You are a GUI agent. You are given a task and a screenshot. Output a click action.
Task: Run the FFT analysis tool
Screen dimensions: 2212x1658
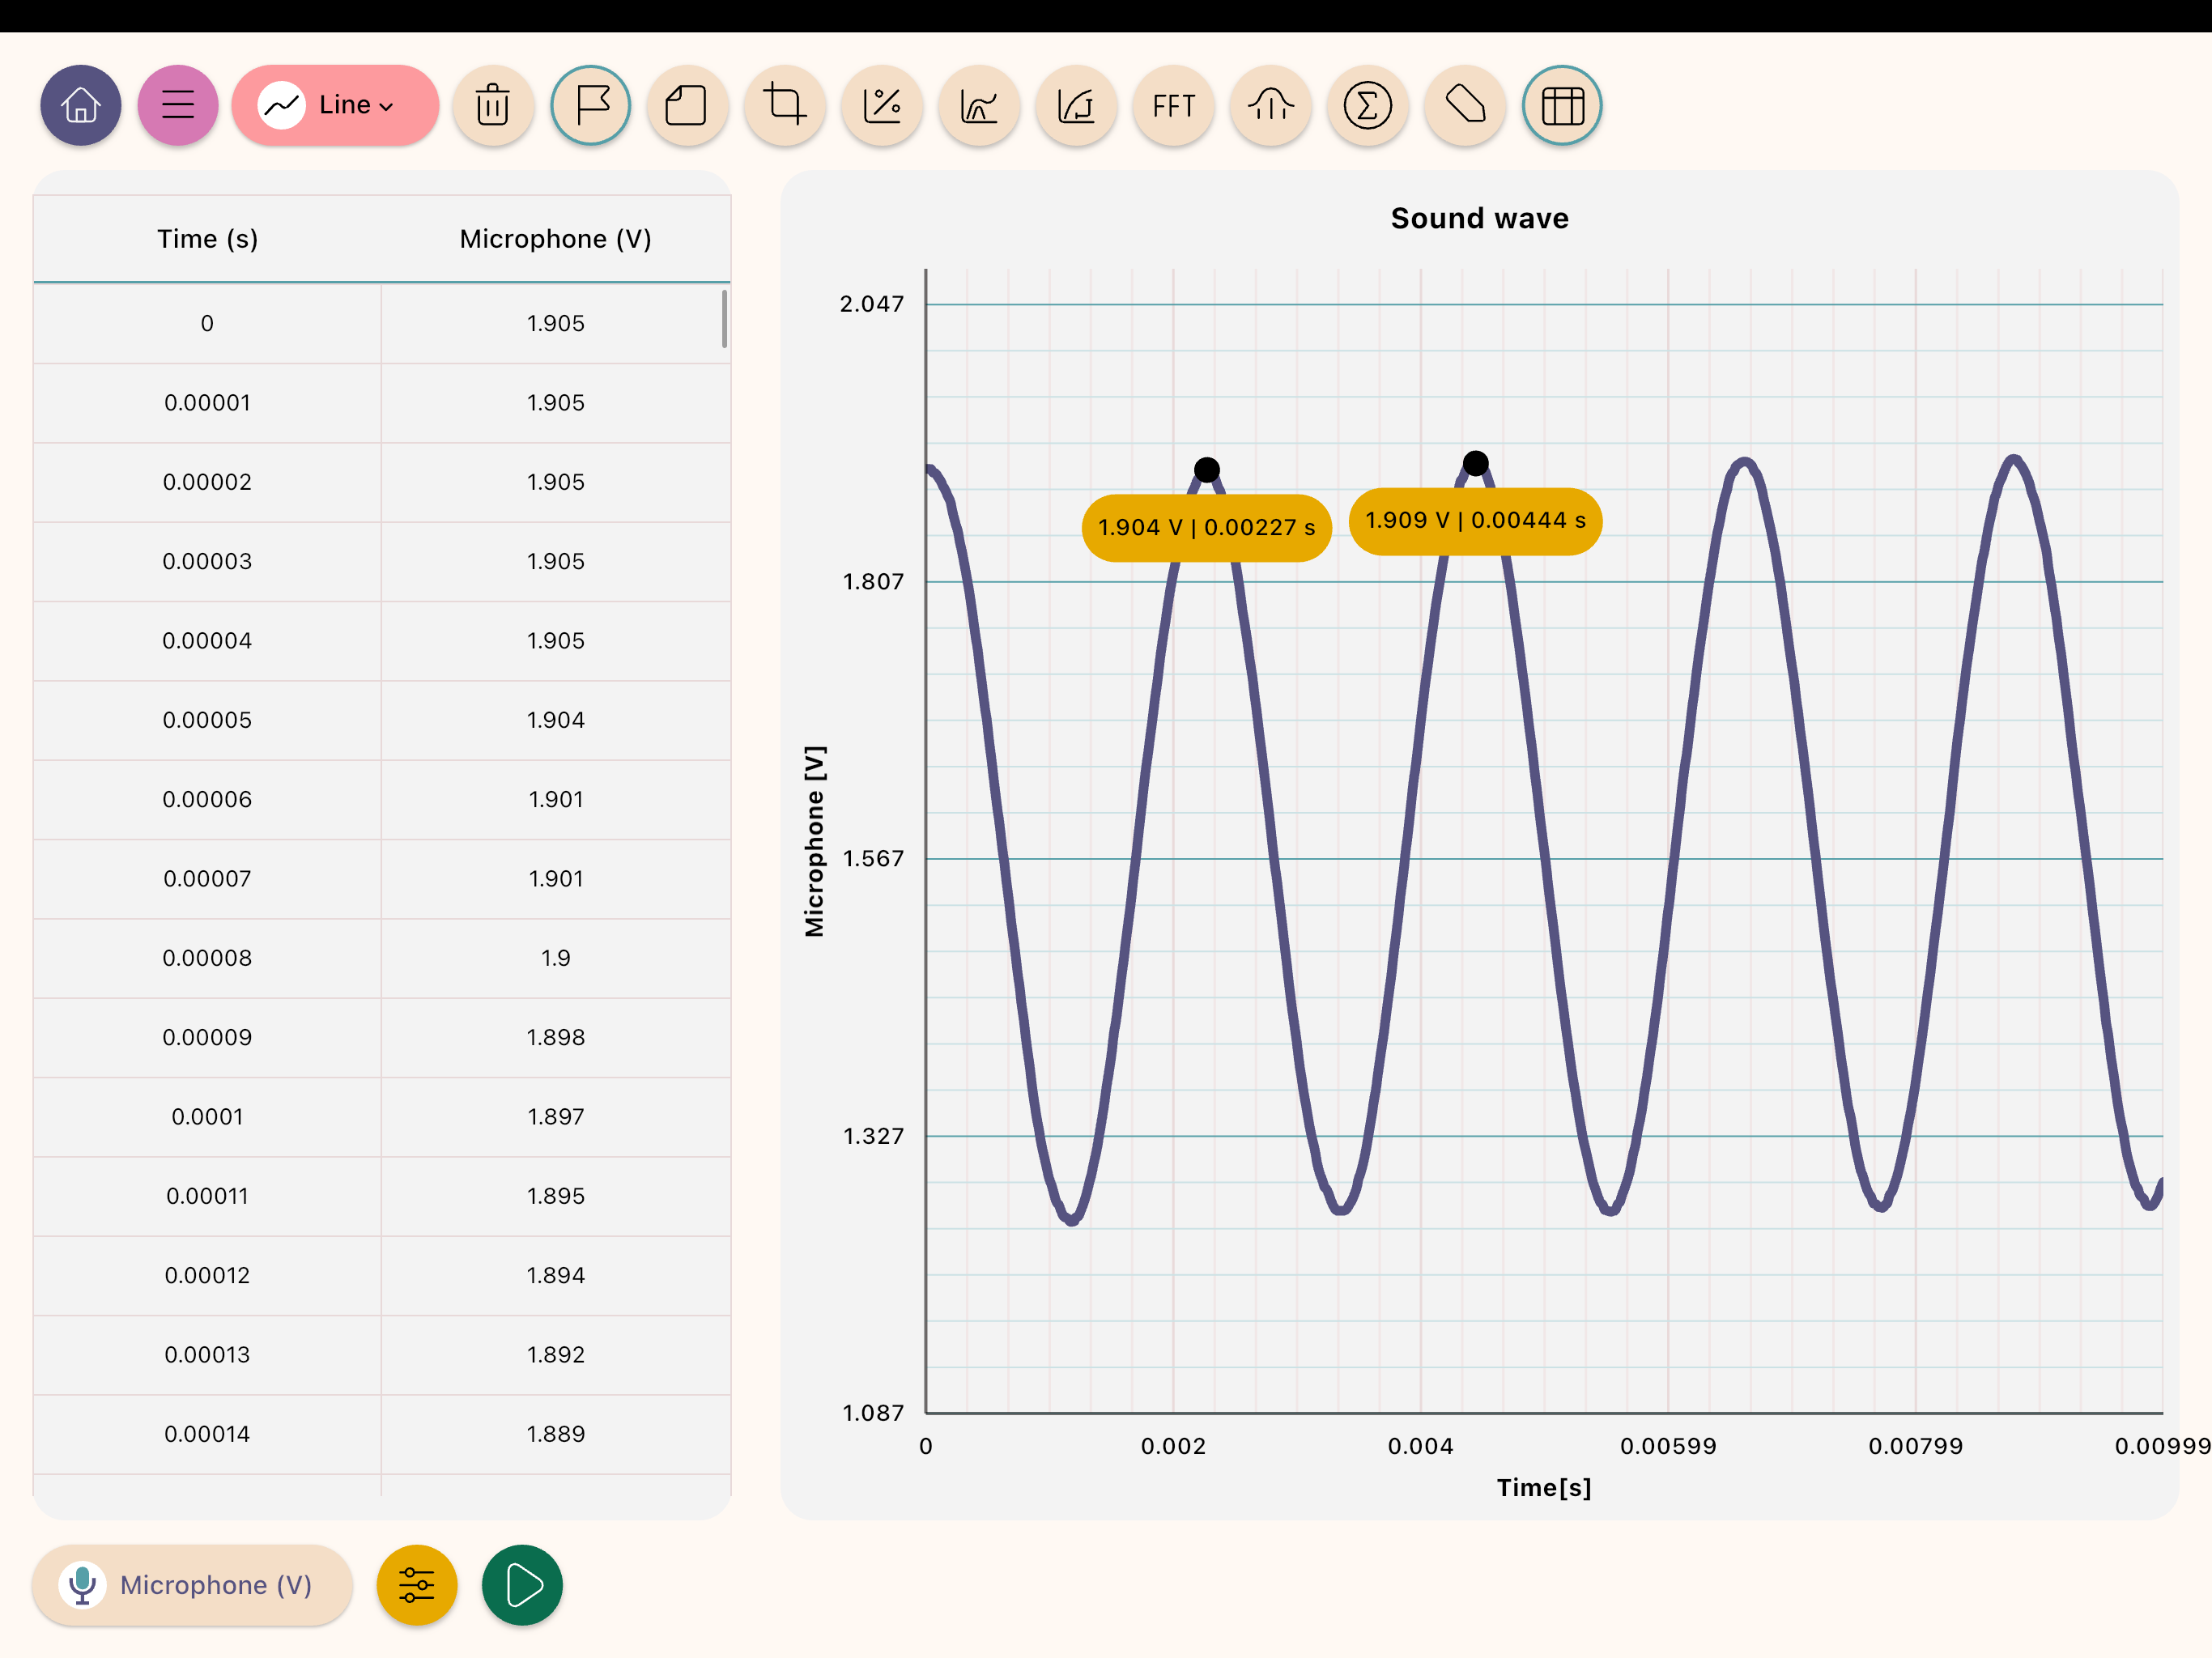pyautogui.click(x=1173, y=105)
